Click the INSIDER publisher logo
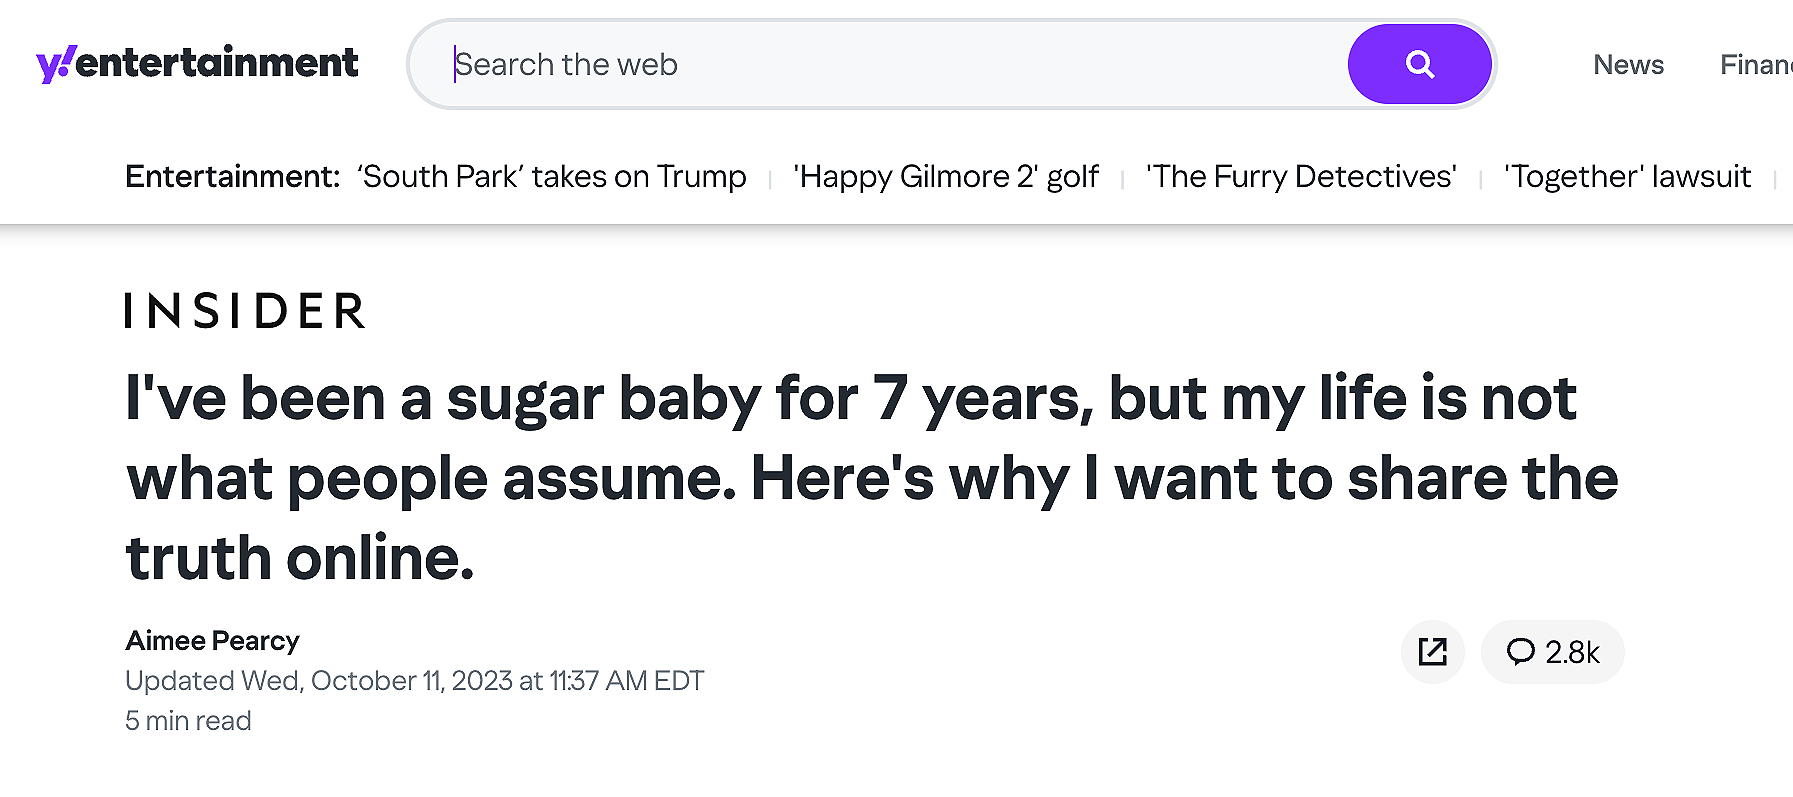1793x797 pixels. pyautogui.click(x=245, y=311)
